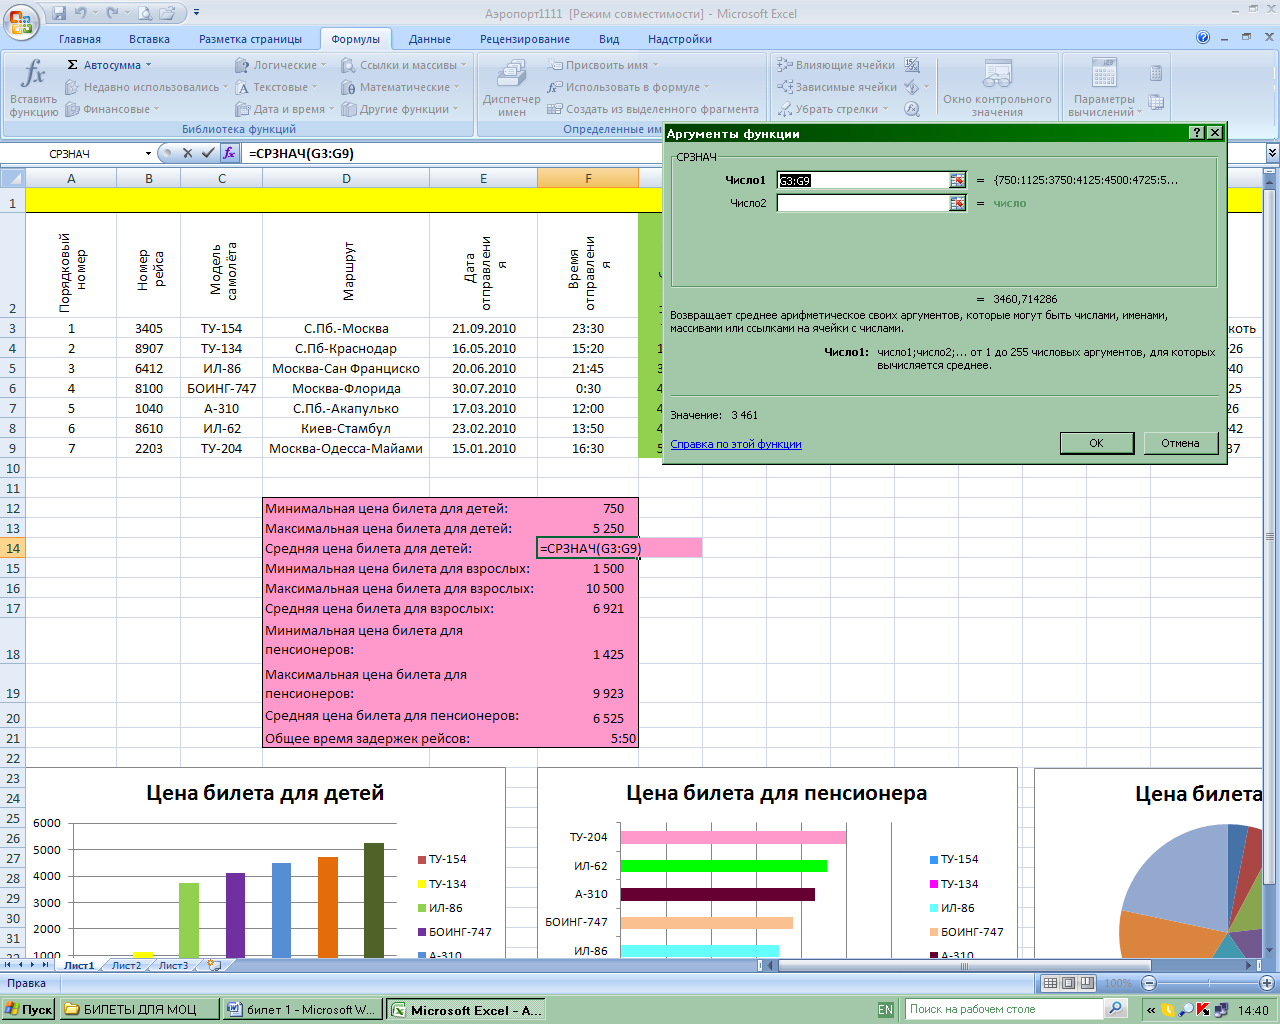Open the Данные ribbon tab

tap(430, 39)
